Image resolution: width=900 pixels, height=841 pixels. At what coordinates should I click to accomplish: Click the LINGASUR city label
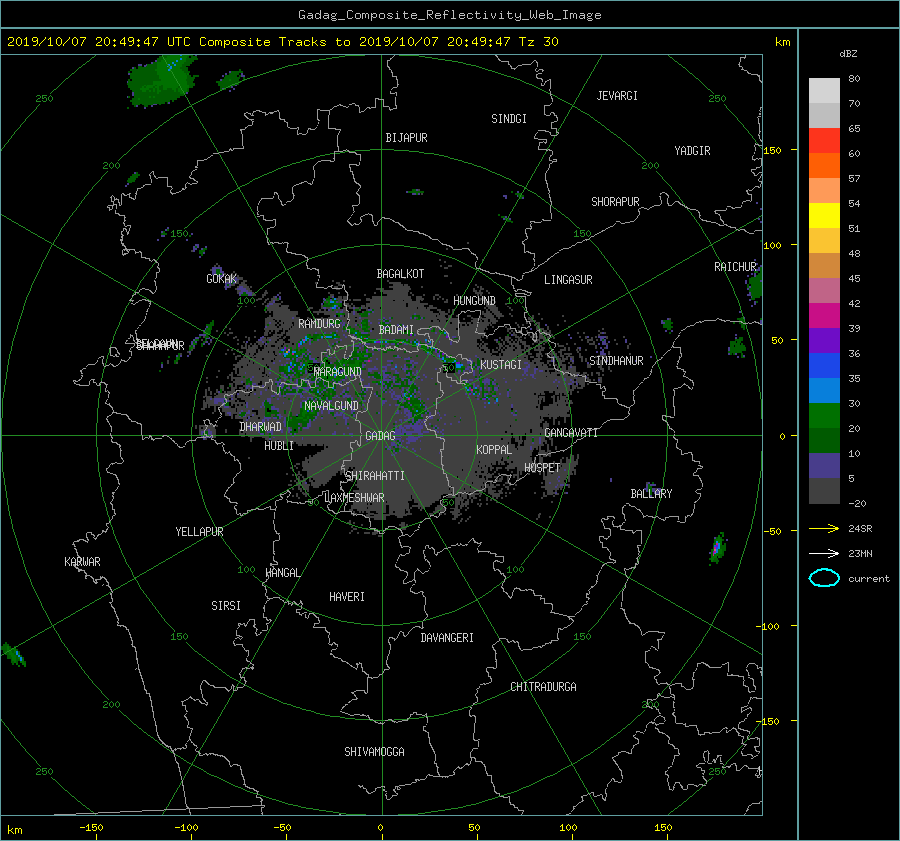568,280
